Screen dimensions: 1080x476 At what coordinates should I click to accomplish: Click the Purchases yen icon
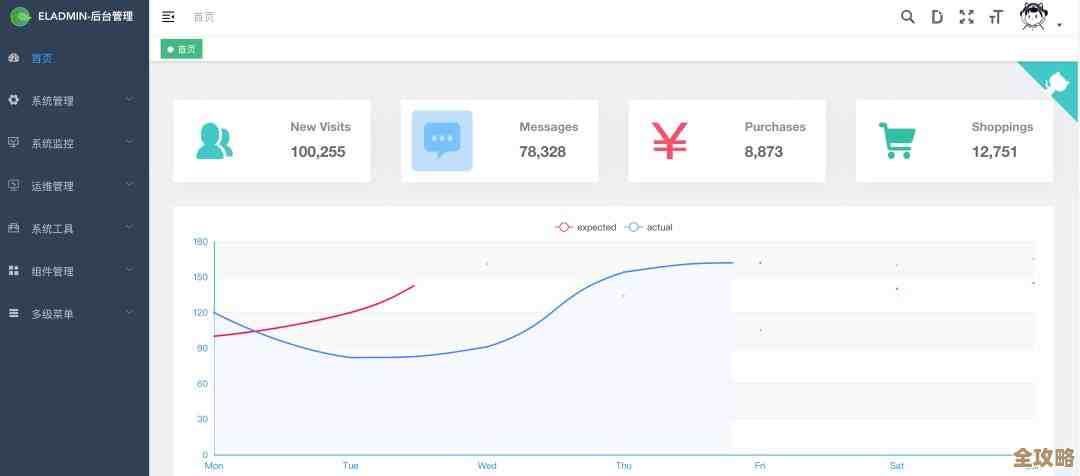669,141
